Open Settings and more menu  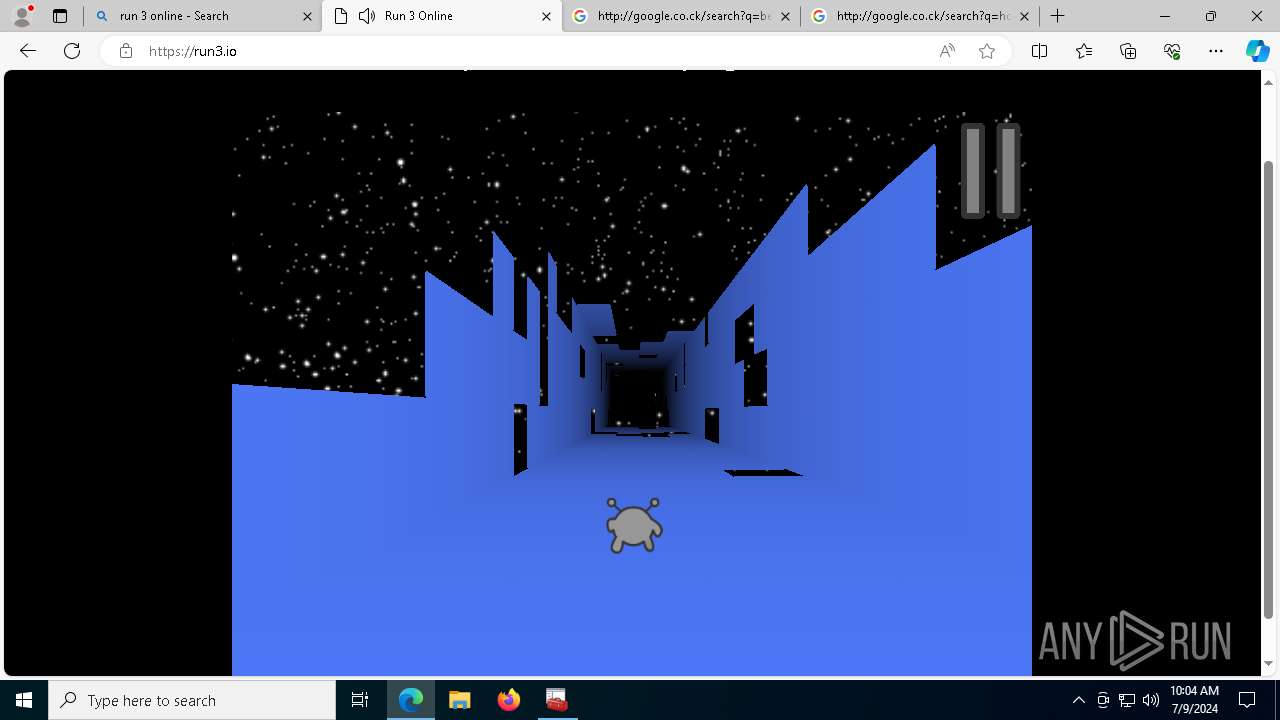pos(1216,51)
